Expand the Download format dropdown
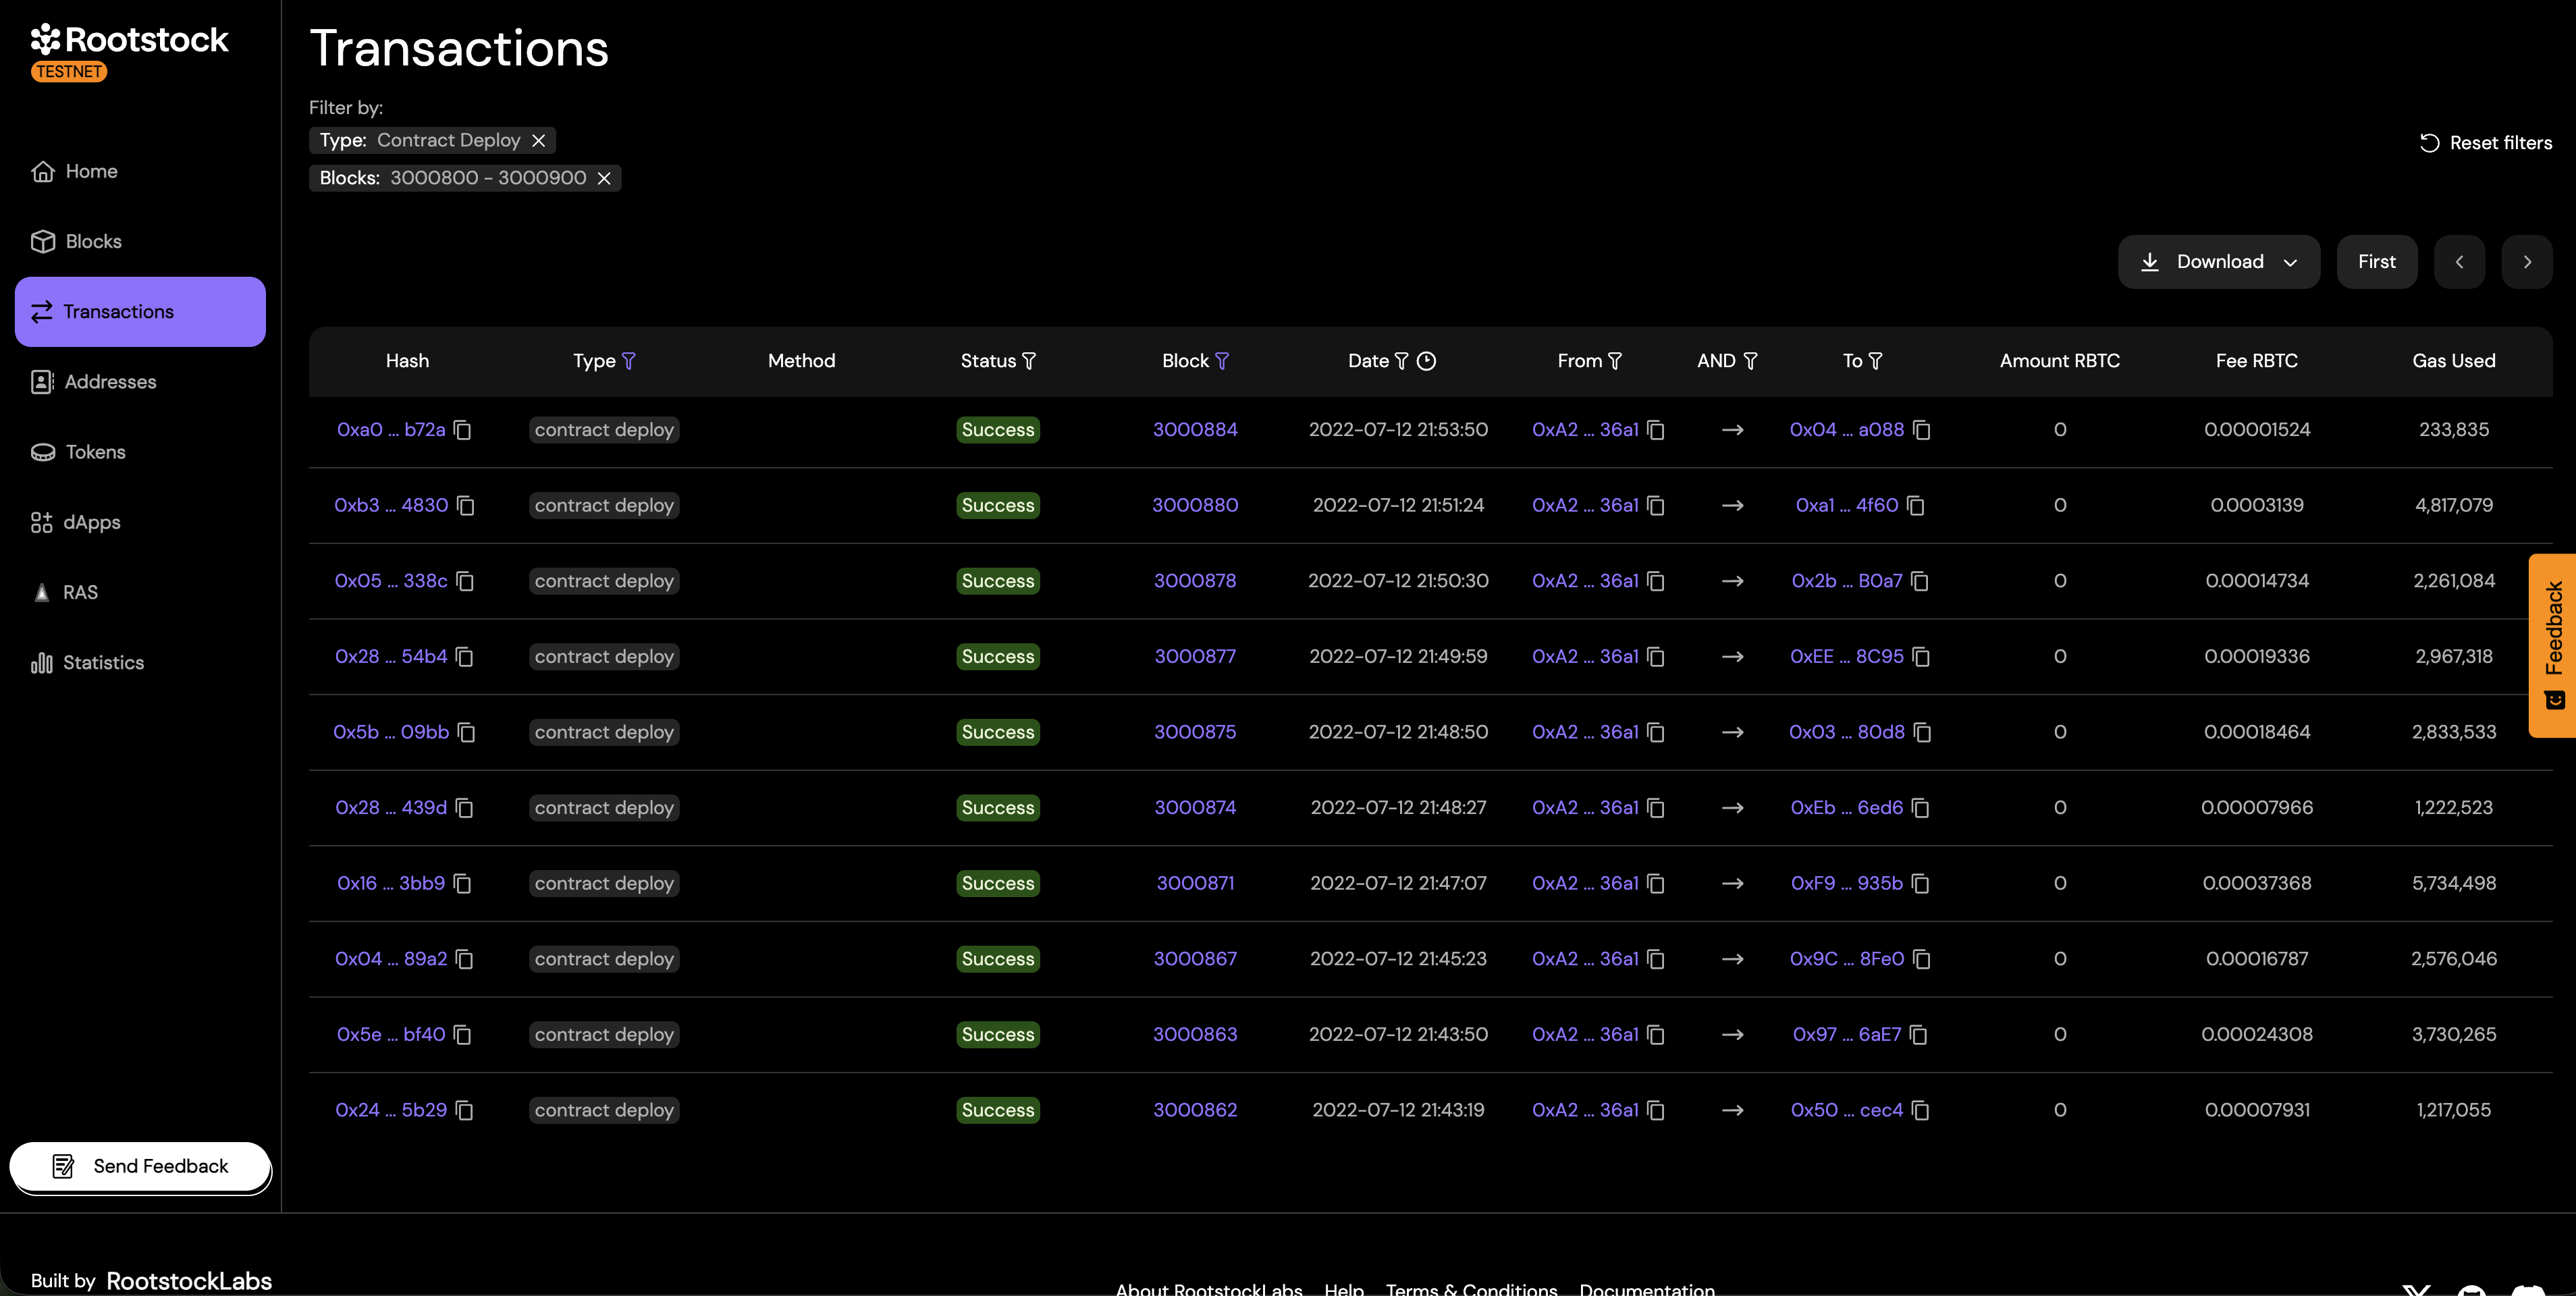The image size is (2576, 1296). tap(2290, 261)
